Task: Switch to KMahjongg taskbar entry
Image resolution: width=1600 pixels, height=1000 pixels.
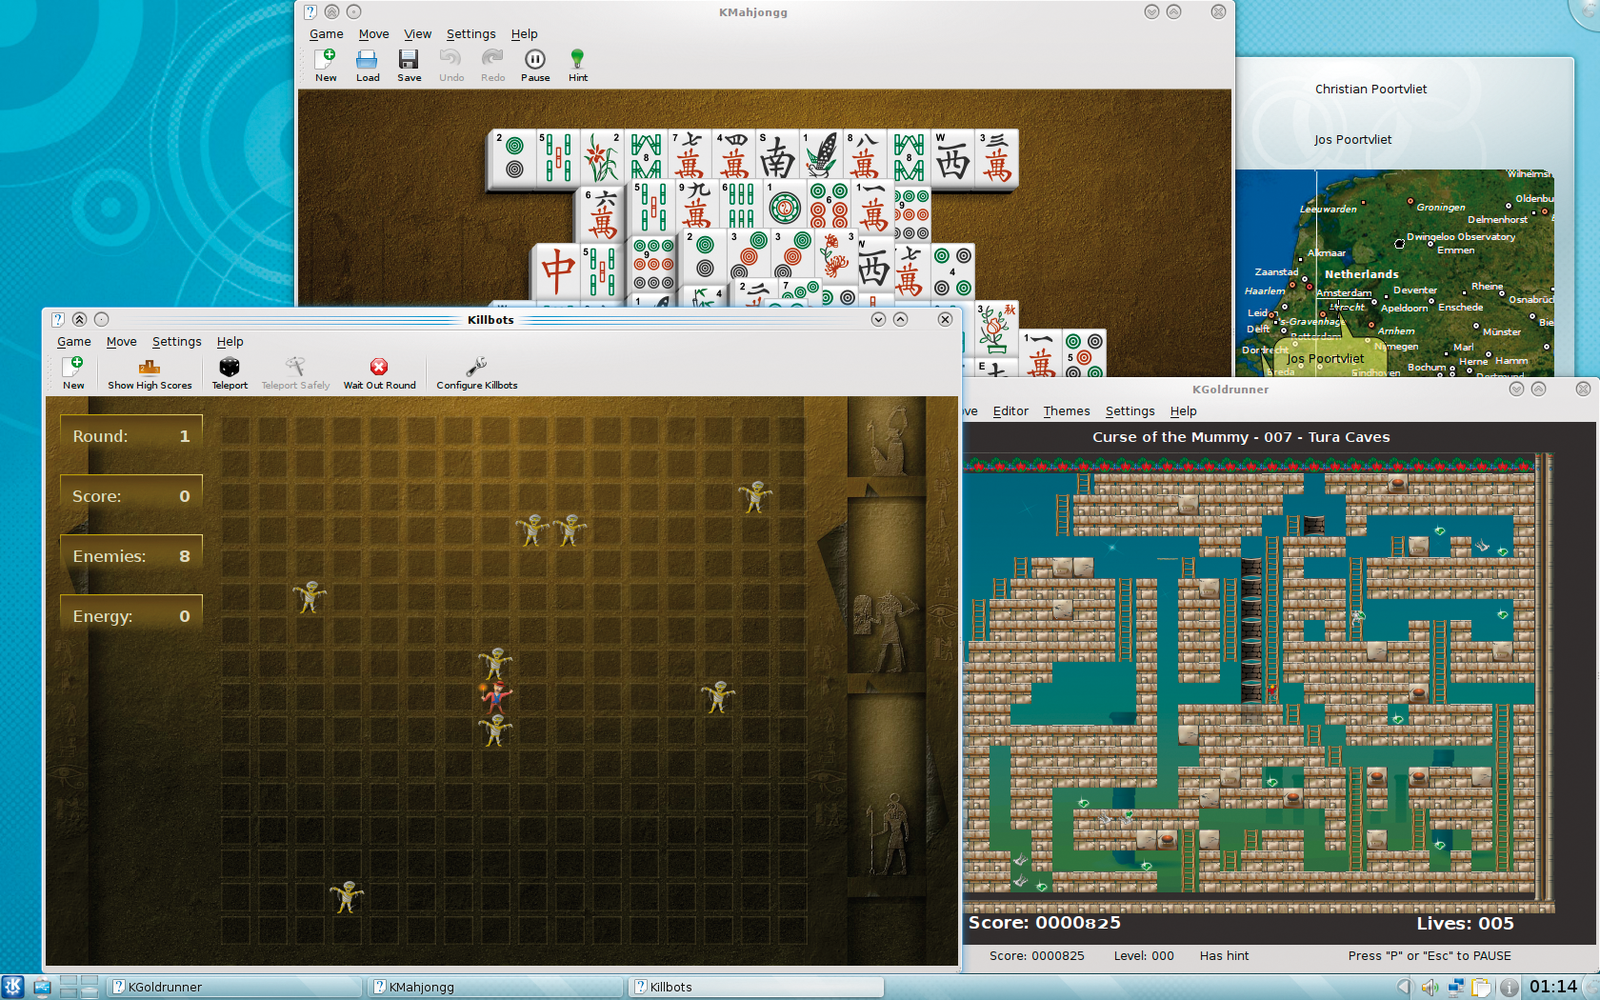Action: pyautogui.click(x=495, y=987)
